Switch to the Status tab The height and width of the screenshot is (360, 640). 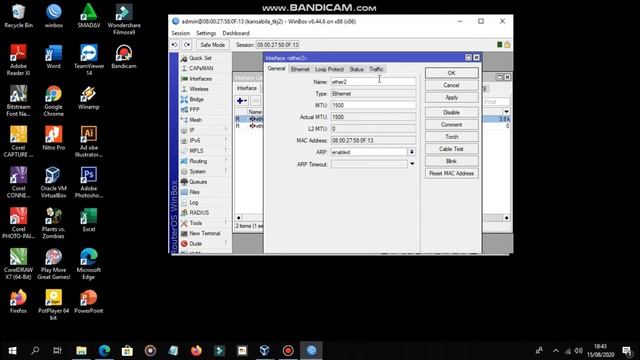(356, 69)
